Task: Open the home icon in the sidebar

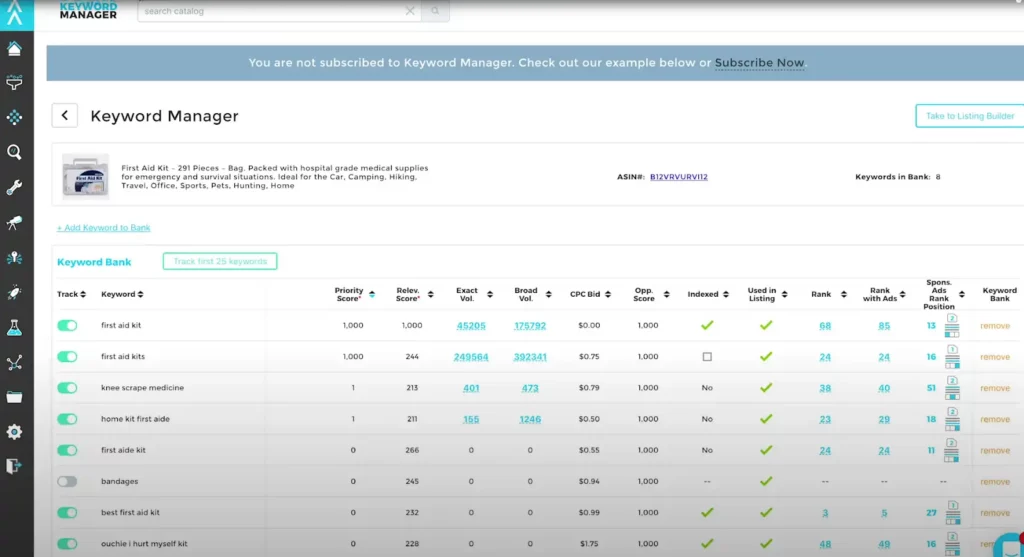Action: (x=14, y=48)
